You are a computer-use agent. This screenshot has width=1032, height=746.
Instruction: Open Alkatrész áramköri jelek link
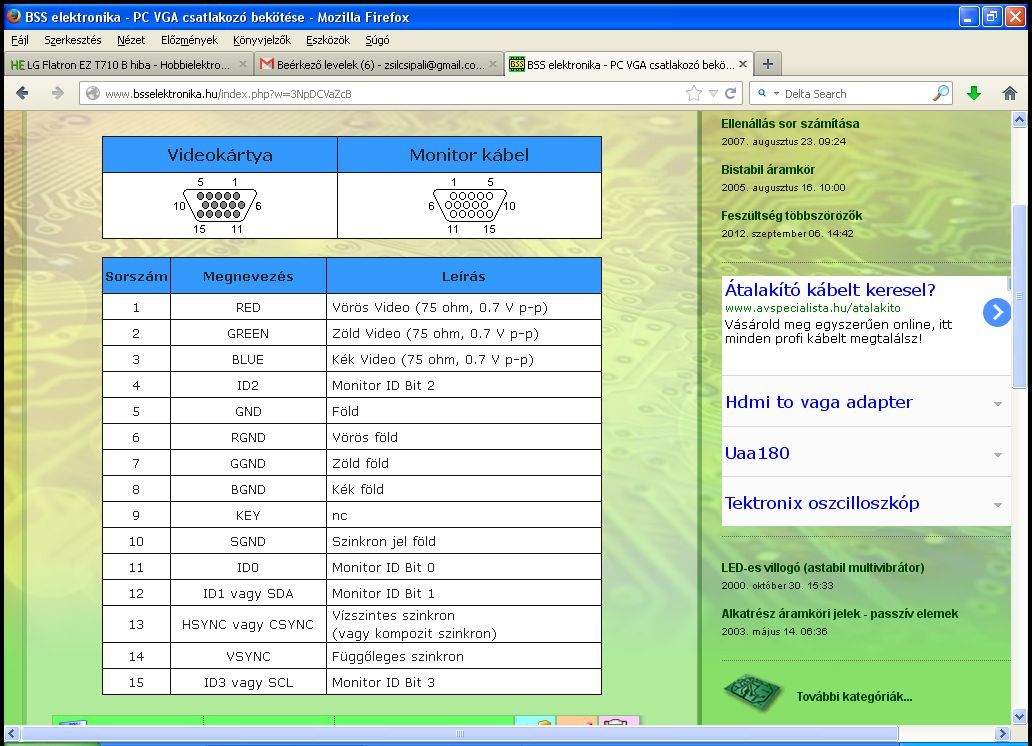coord(839,614)
